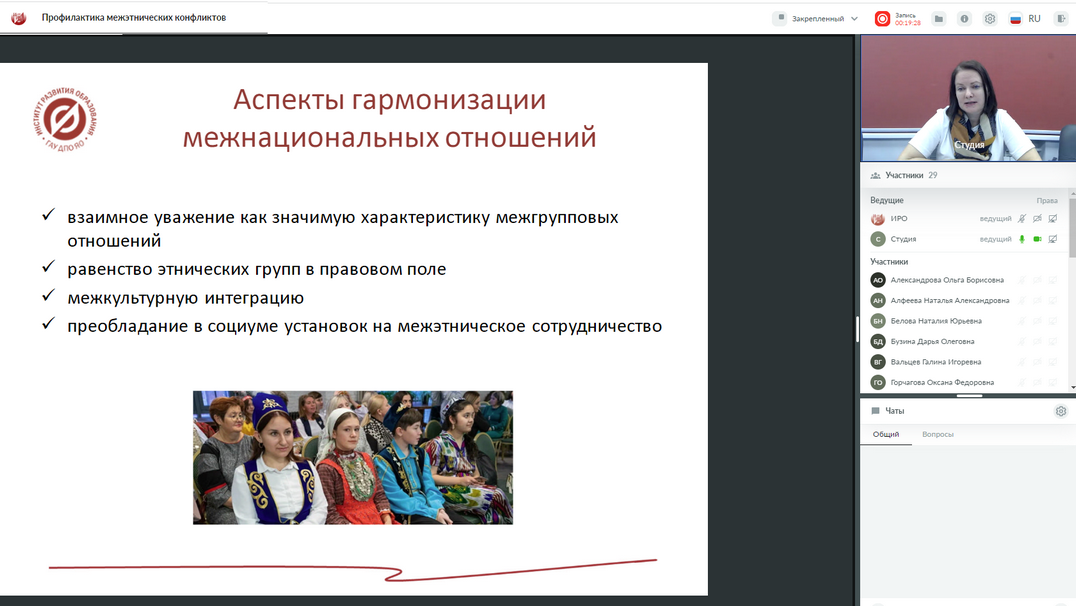Toggle ИРО's screen sharing permission

(1052, 218)
